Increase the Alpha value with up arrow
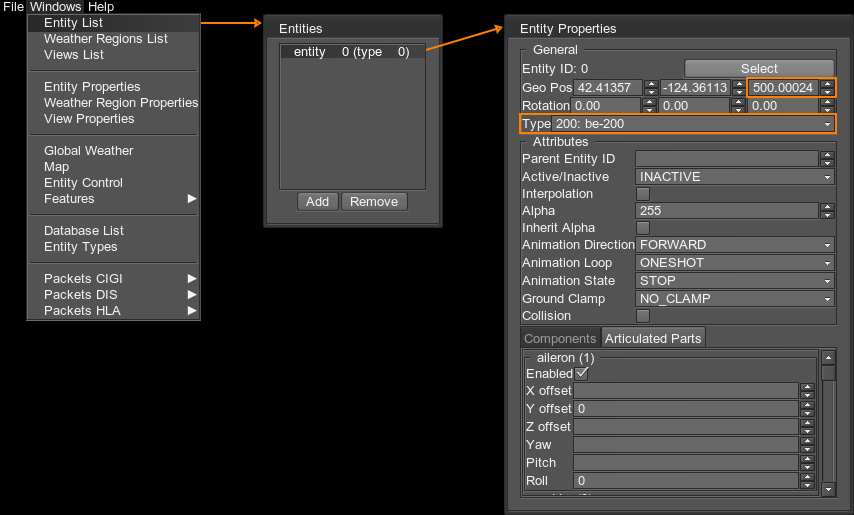This screenshot has width=854, height=515. [827, 207]
